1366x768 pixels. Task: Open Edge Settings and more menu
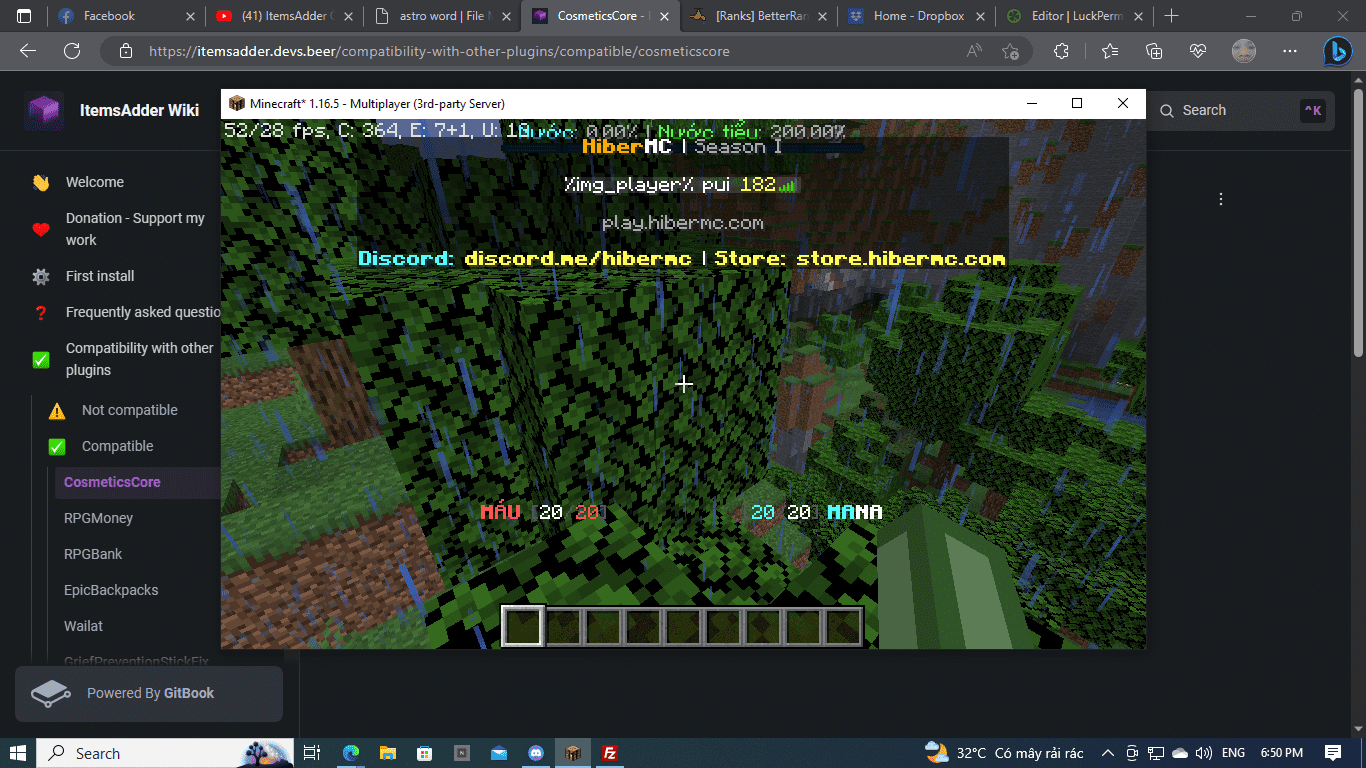[x=1290, y=52]
